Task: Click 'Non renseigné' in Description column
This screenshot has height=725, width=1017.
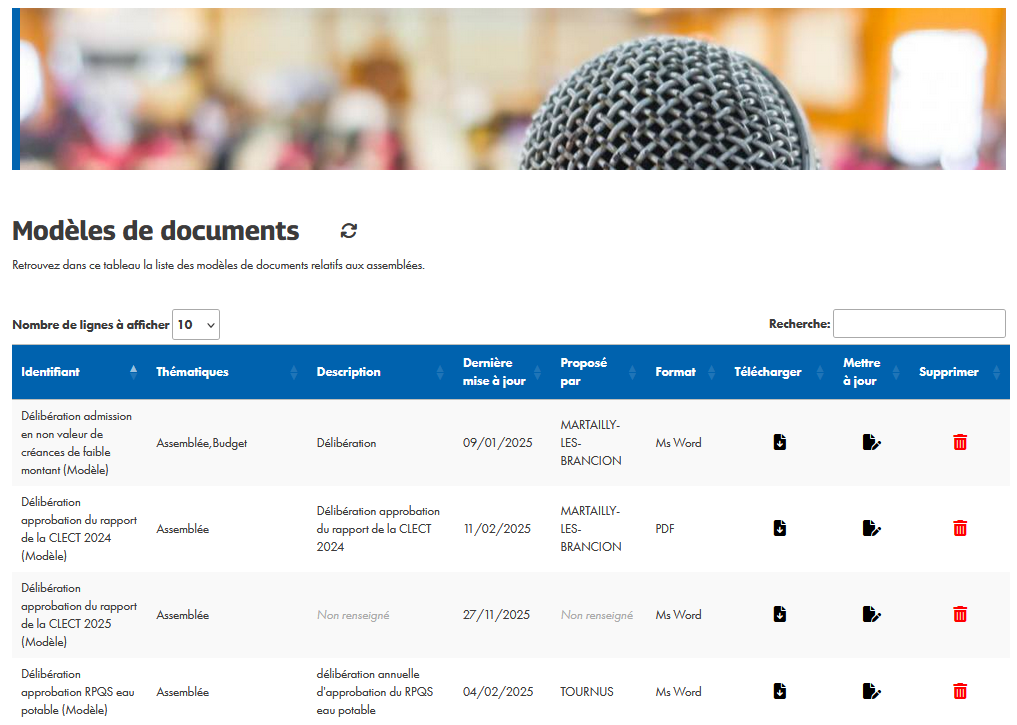Action: point(353,615)
